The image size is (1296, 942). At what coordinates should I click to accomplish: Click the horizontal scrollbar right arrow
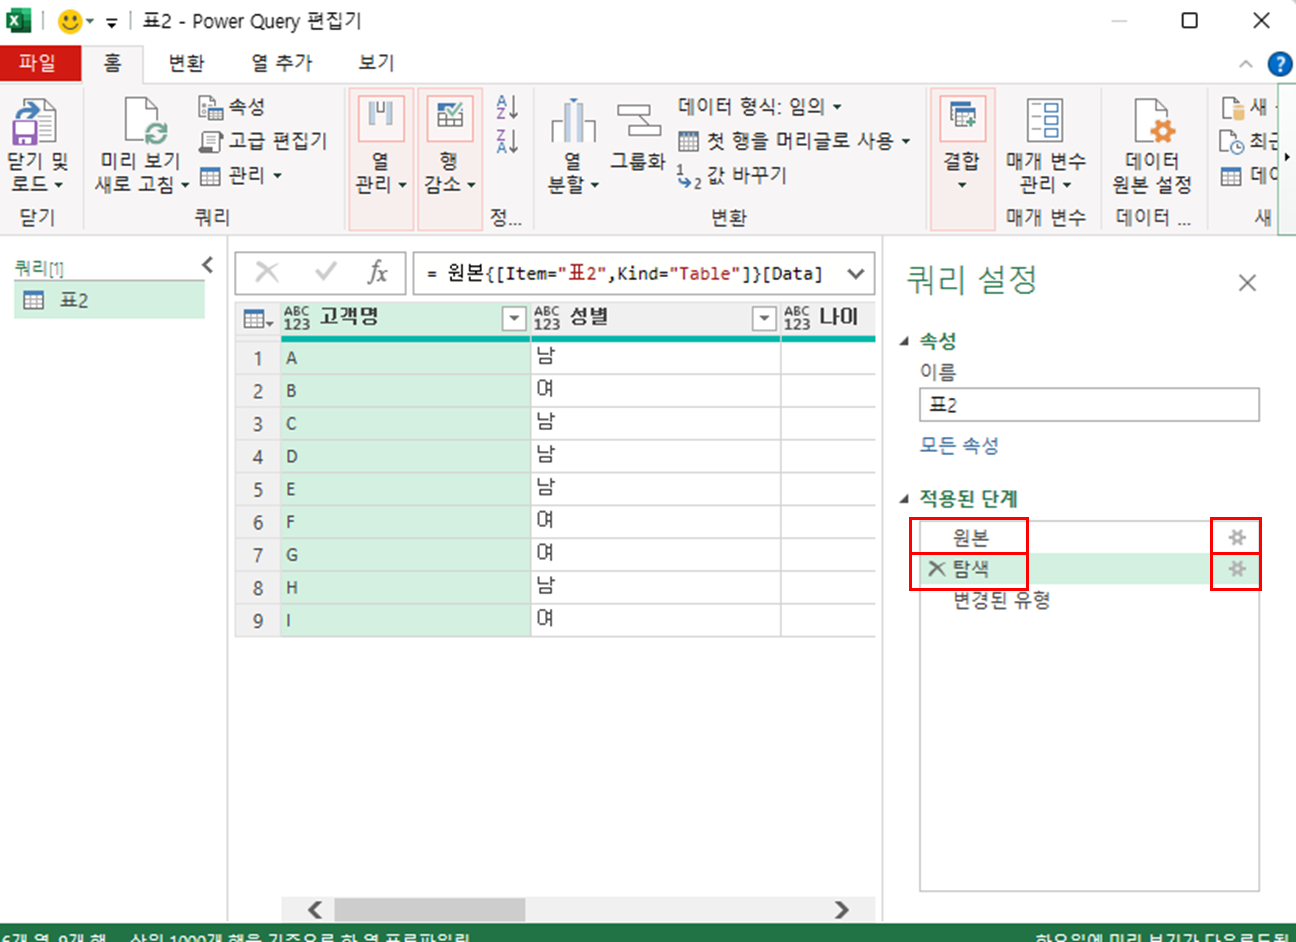pos(842,909)
